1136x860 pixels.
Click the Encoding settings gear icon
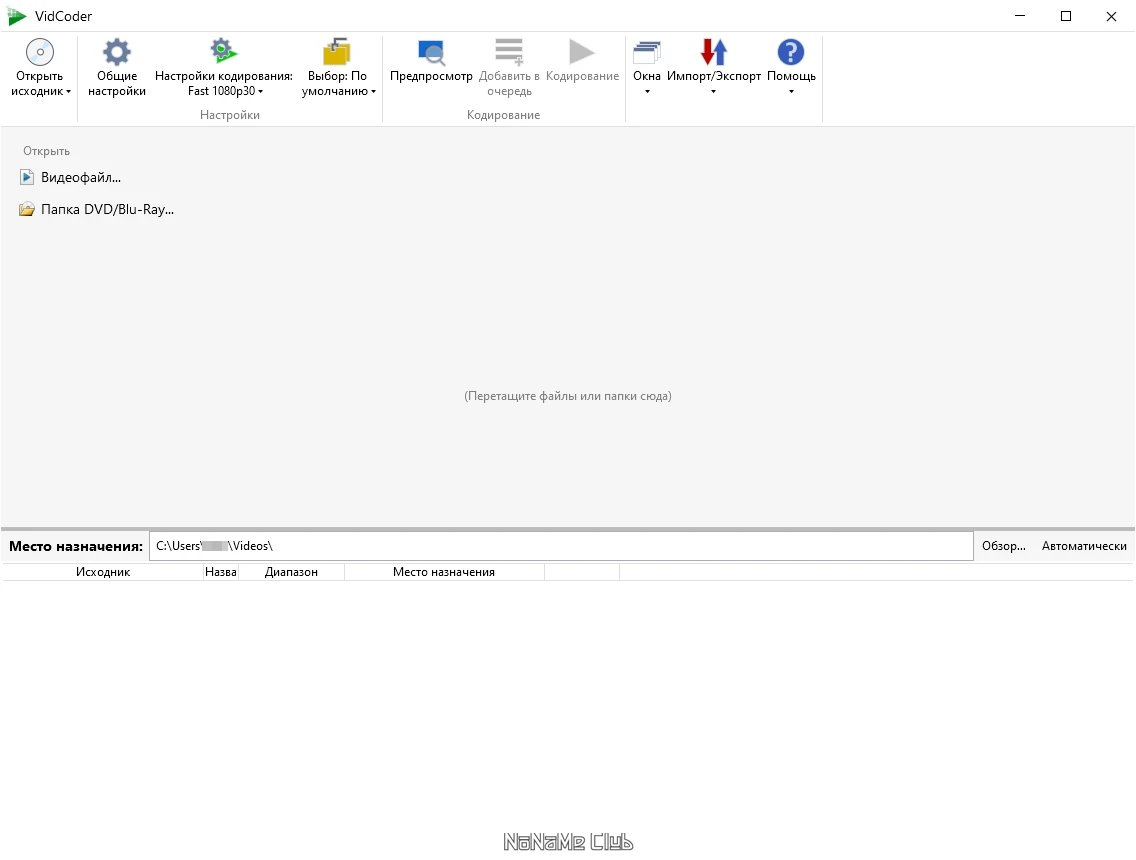pyautogui.click(x=223, y=51)
